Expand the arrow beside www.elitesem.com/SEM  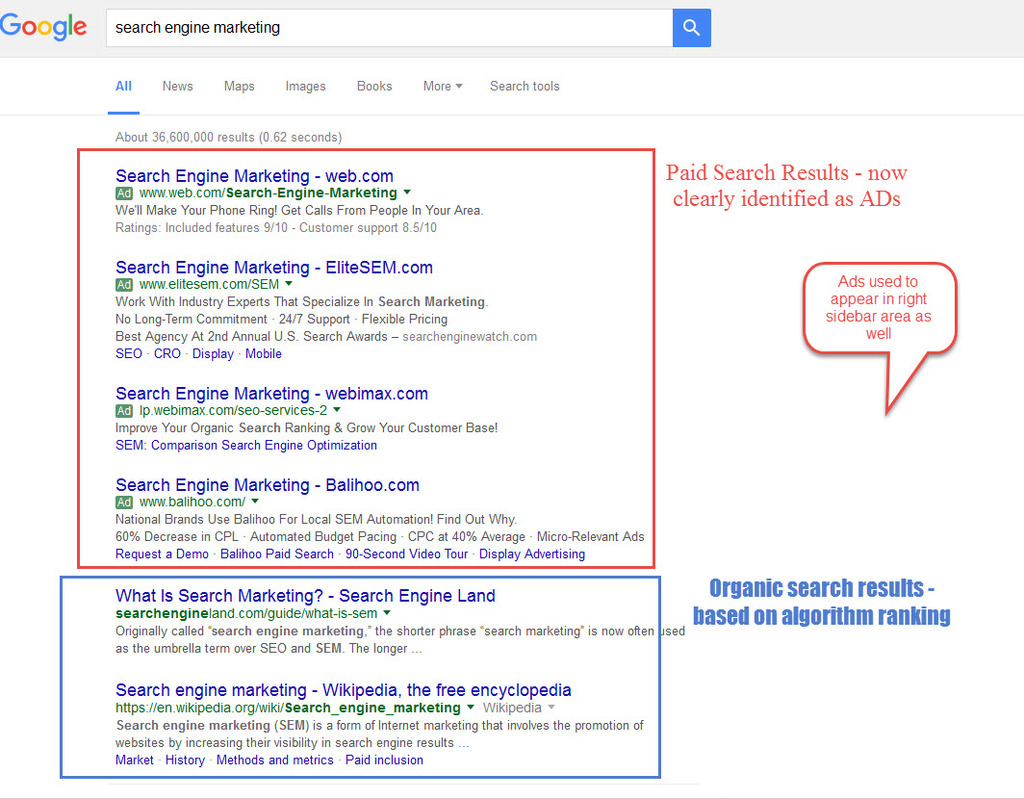point(289,284)
